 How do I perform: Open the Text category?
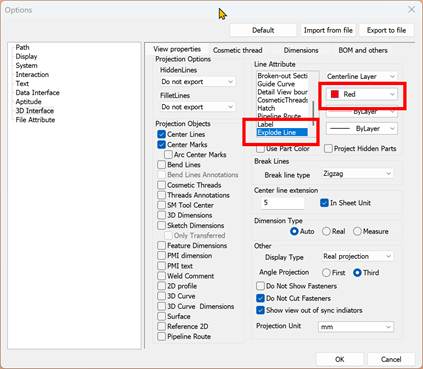pyautogui.click(x=22, y=83)
